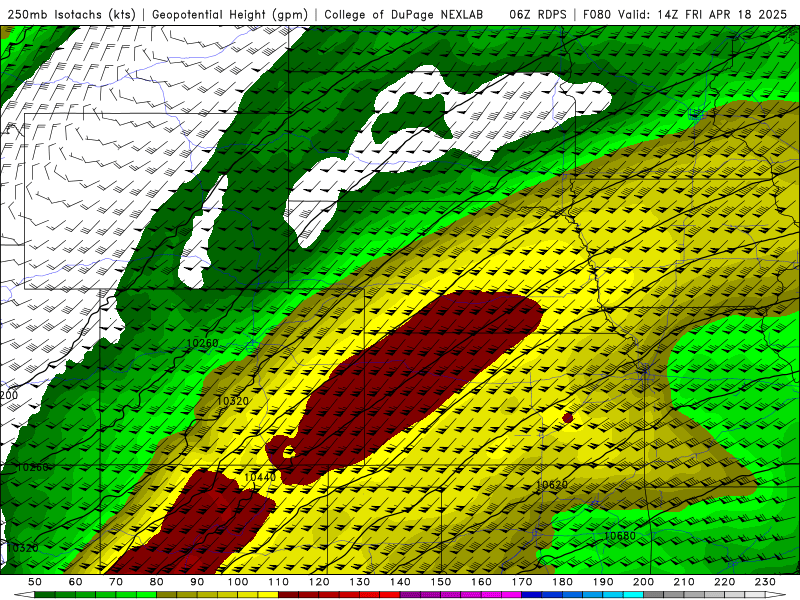Click the 110 label on the color scale

pos(279,582)
